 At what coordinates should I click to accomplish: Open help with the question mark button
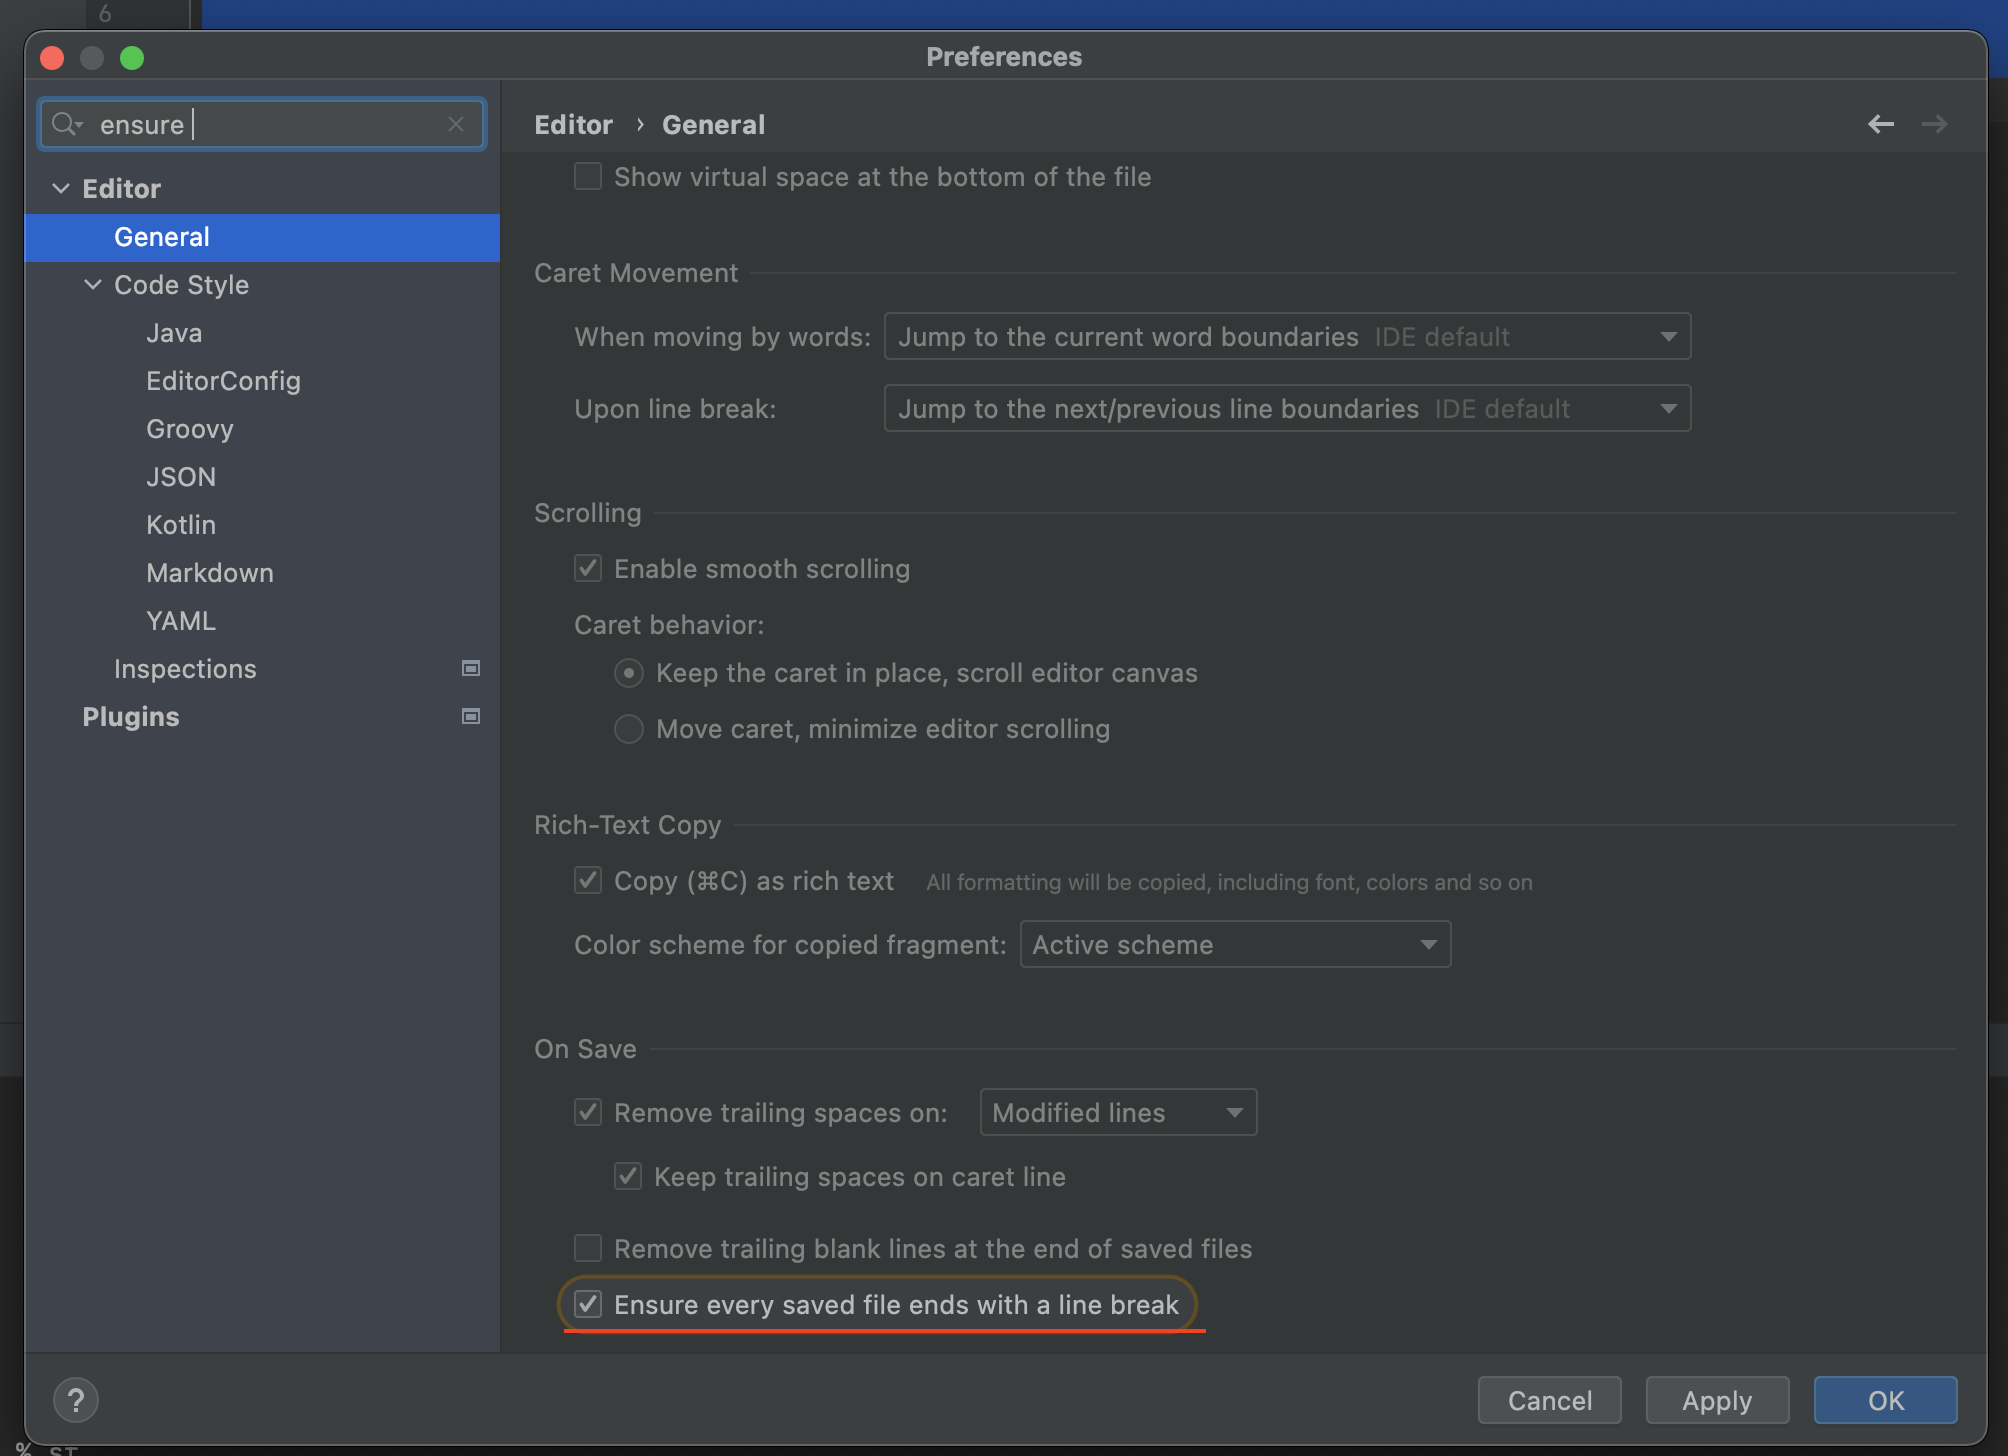(x=76, y=1400)
